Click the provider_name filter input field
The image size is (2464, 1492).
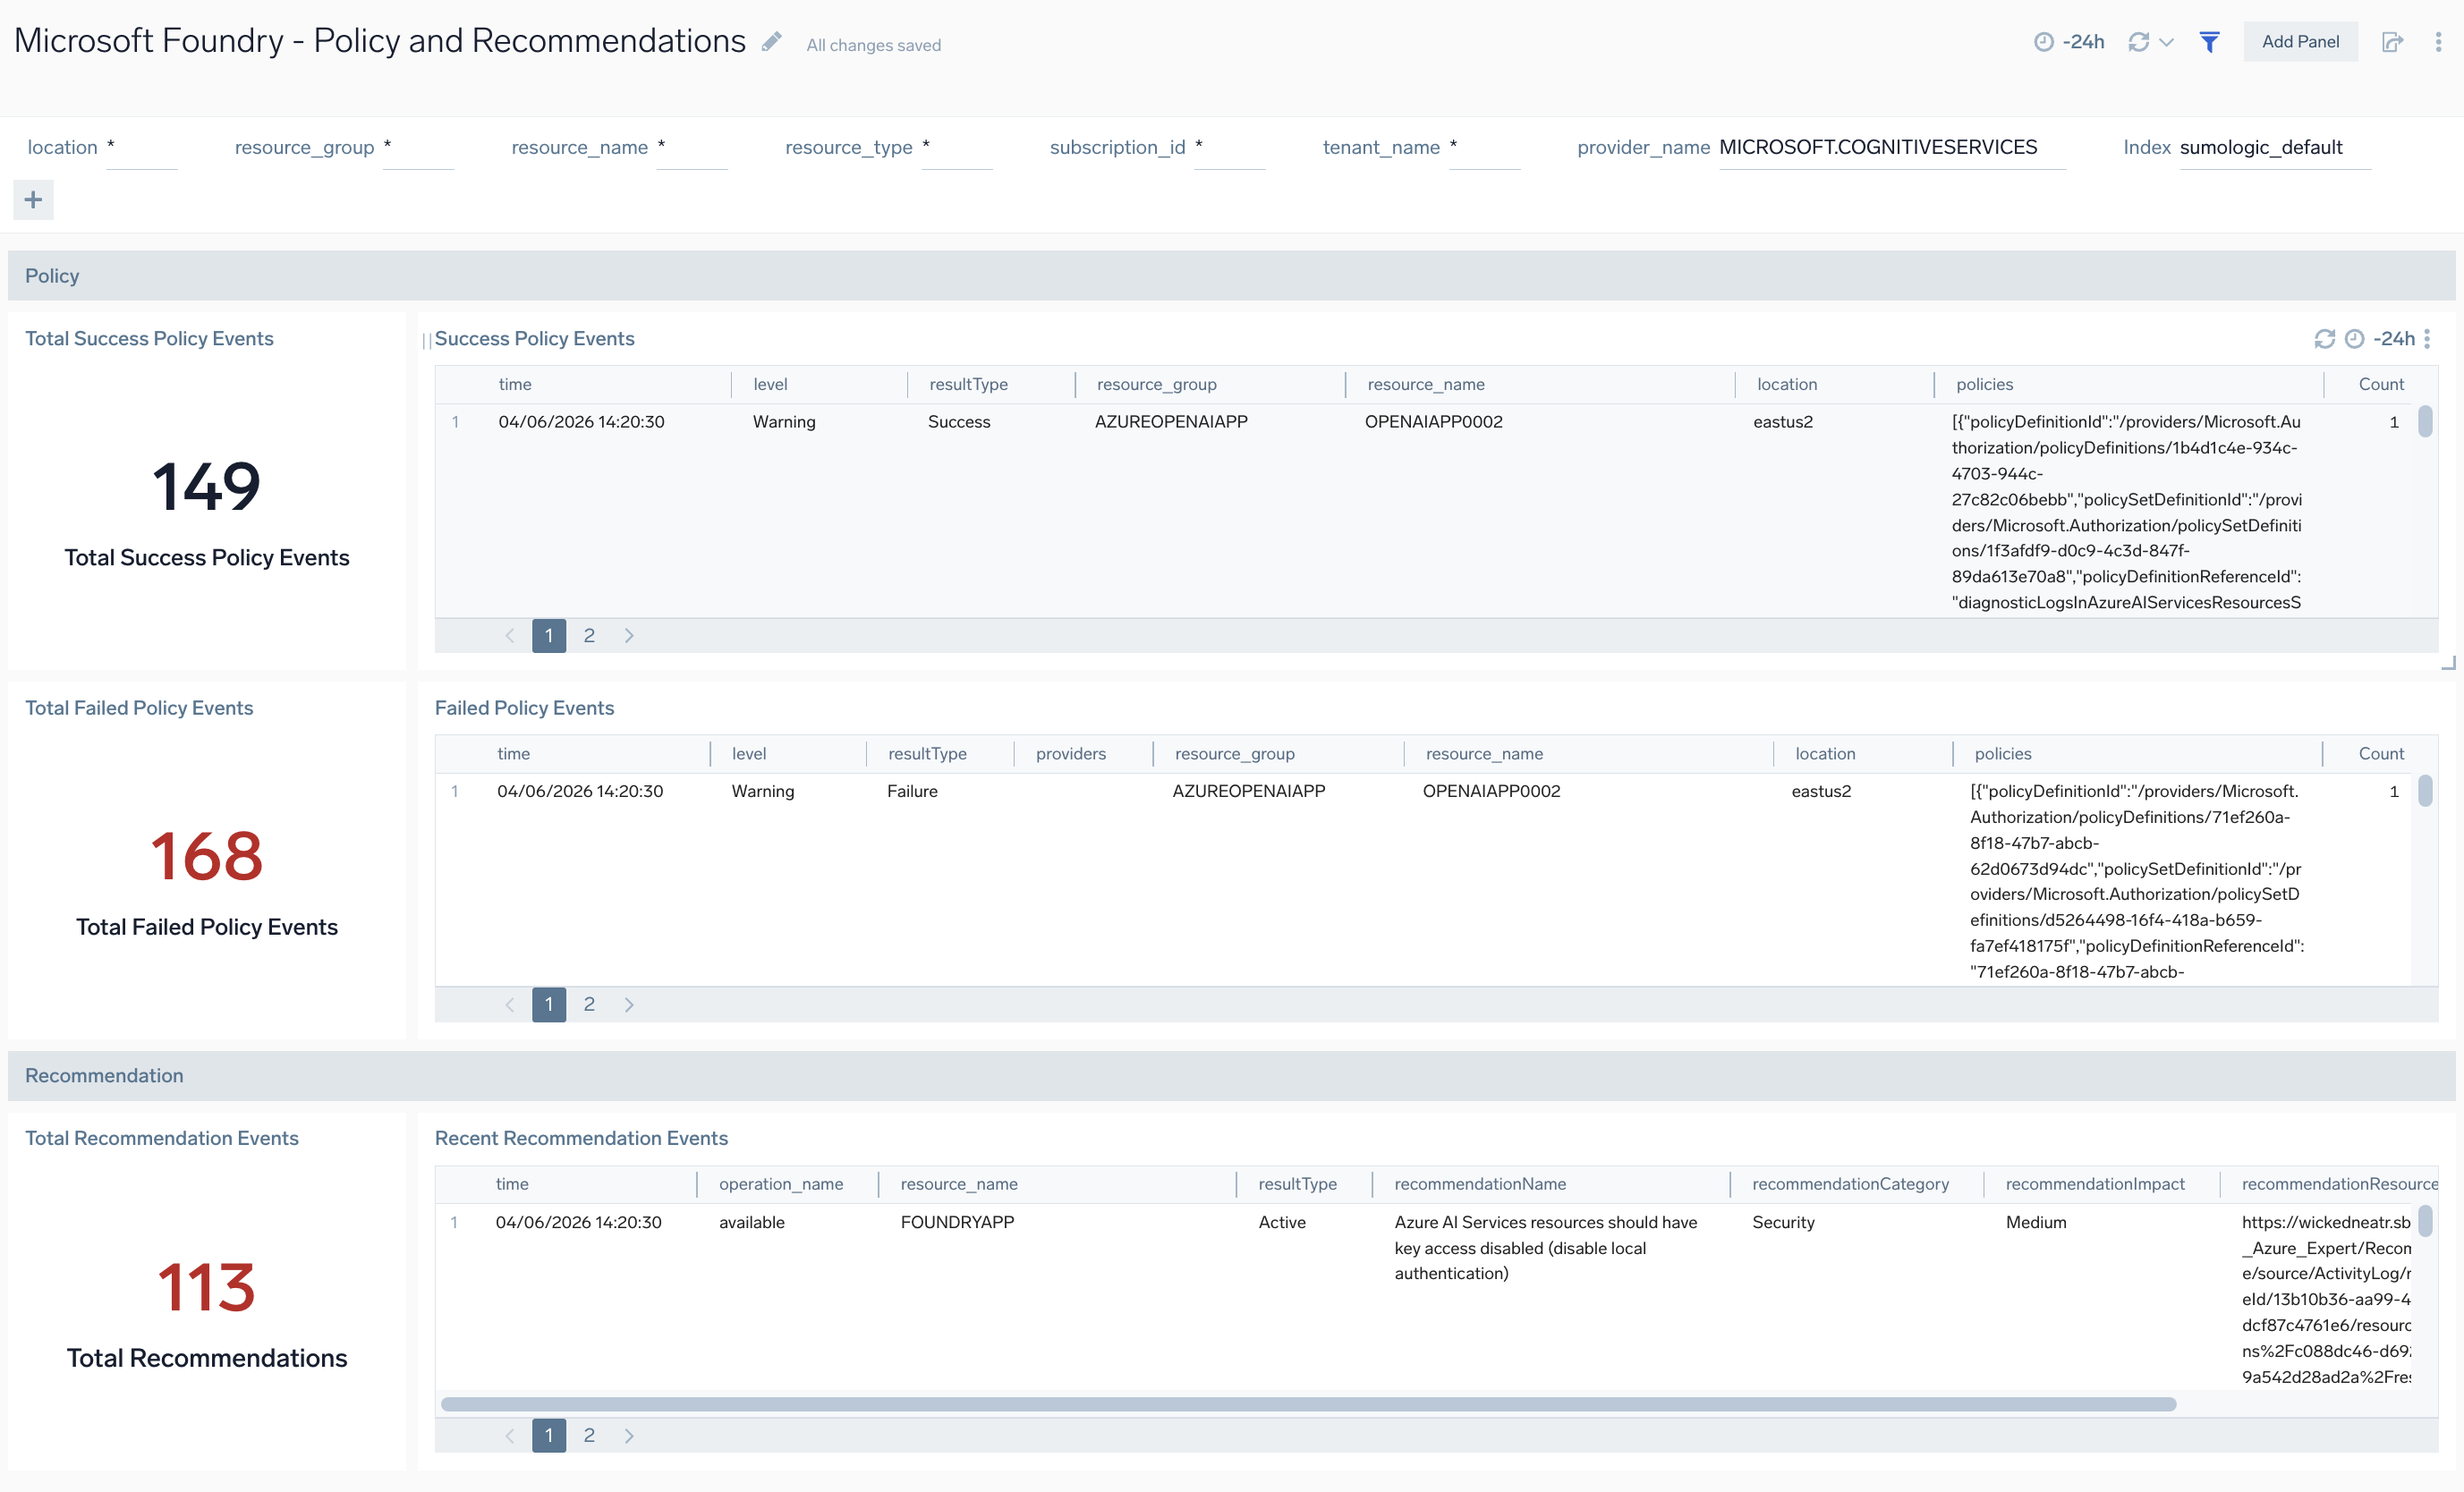point(1890,148)
